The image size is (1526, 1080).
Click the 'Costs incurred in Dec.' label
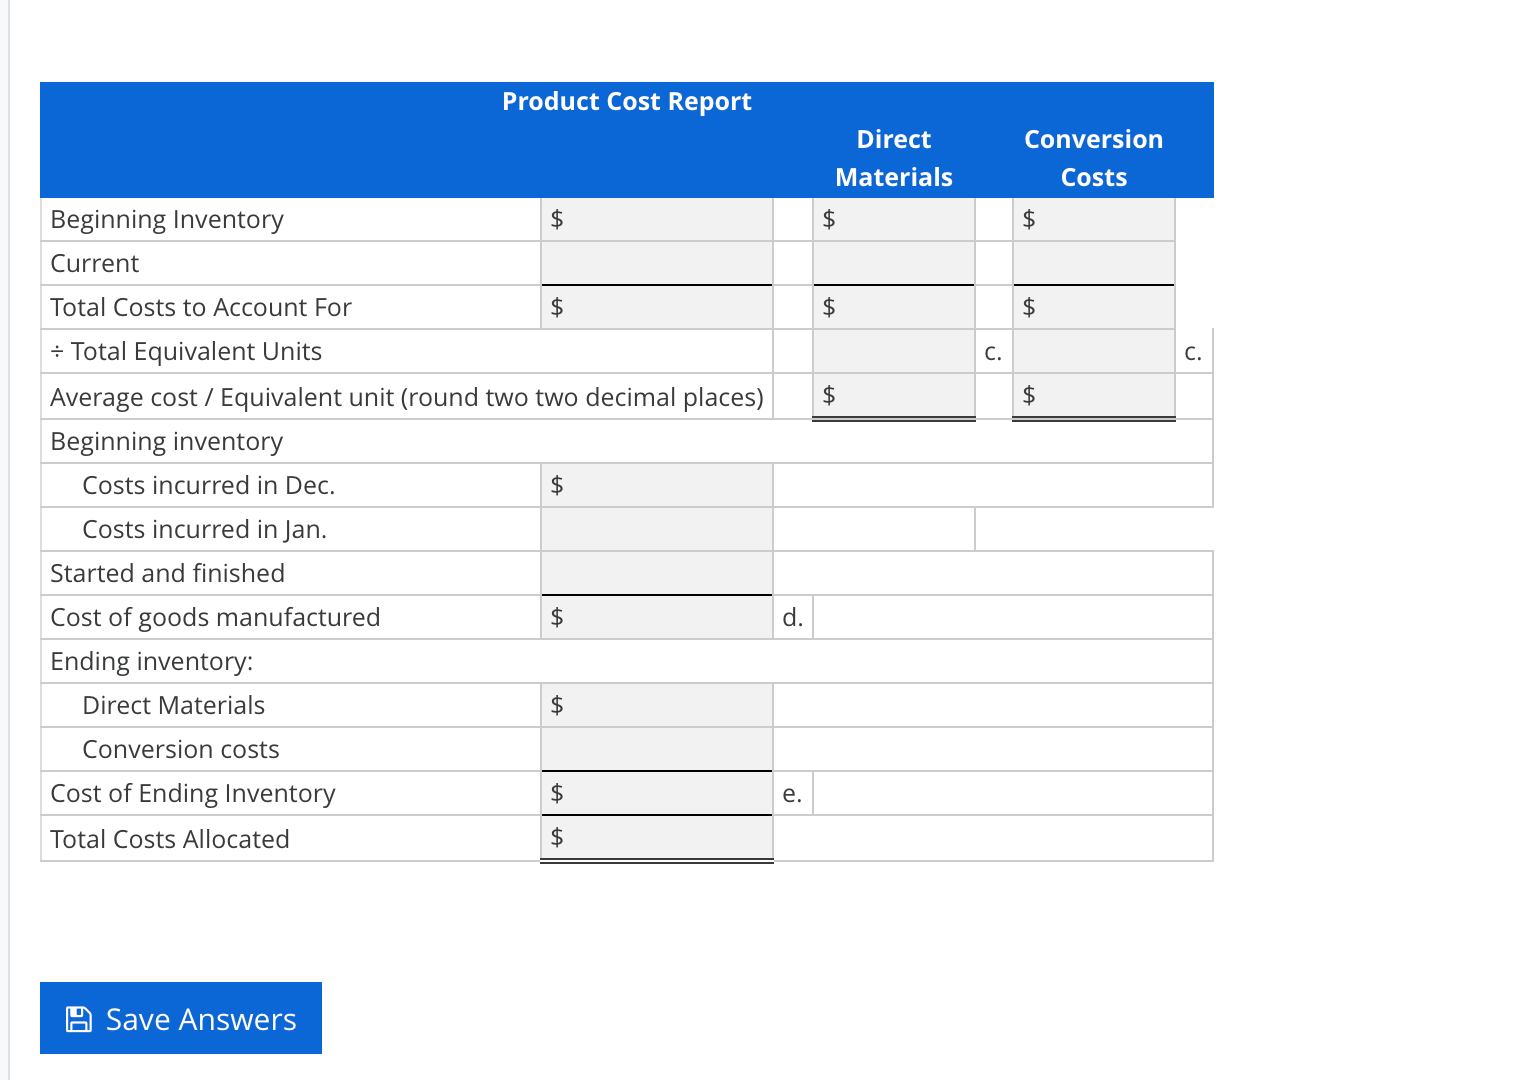pos(209,485)
